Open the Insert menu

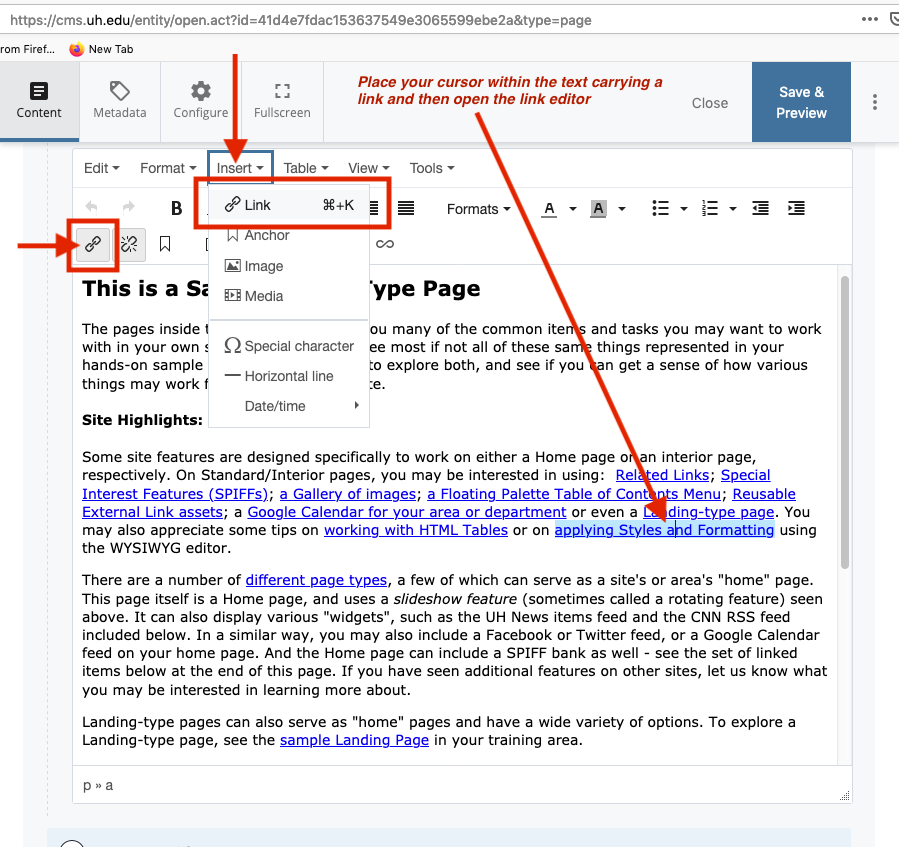point(240,168)
